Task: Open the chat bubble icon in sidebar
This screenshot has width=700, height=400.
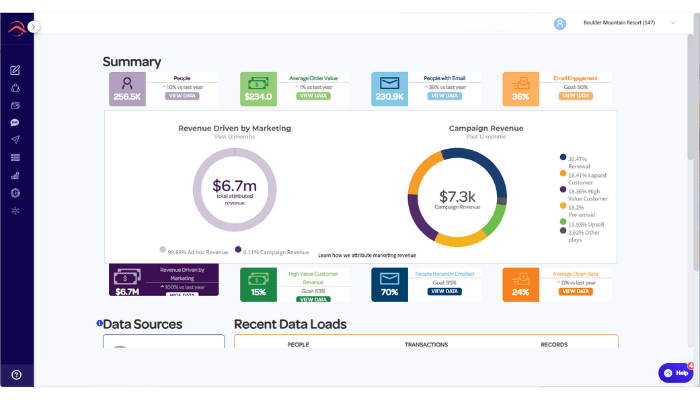Action: click(x=15, y=122)
